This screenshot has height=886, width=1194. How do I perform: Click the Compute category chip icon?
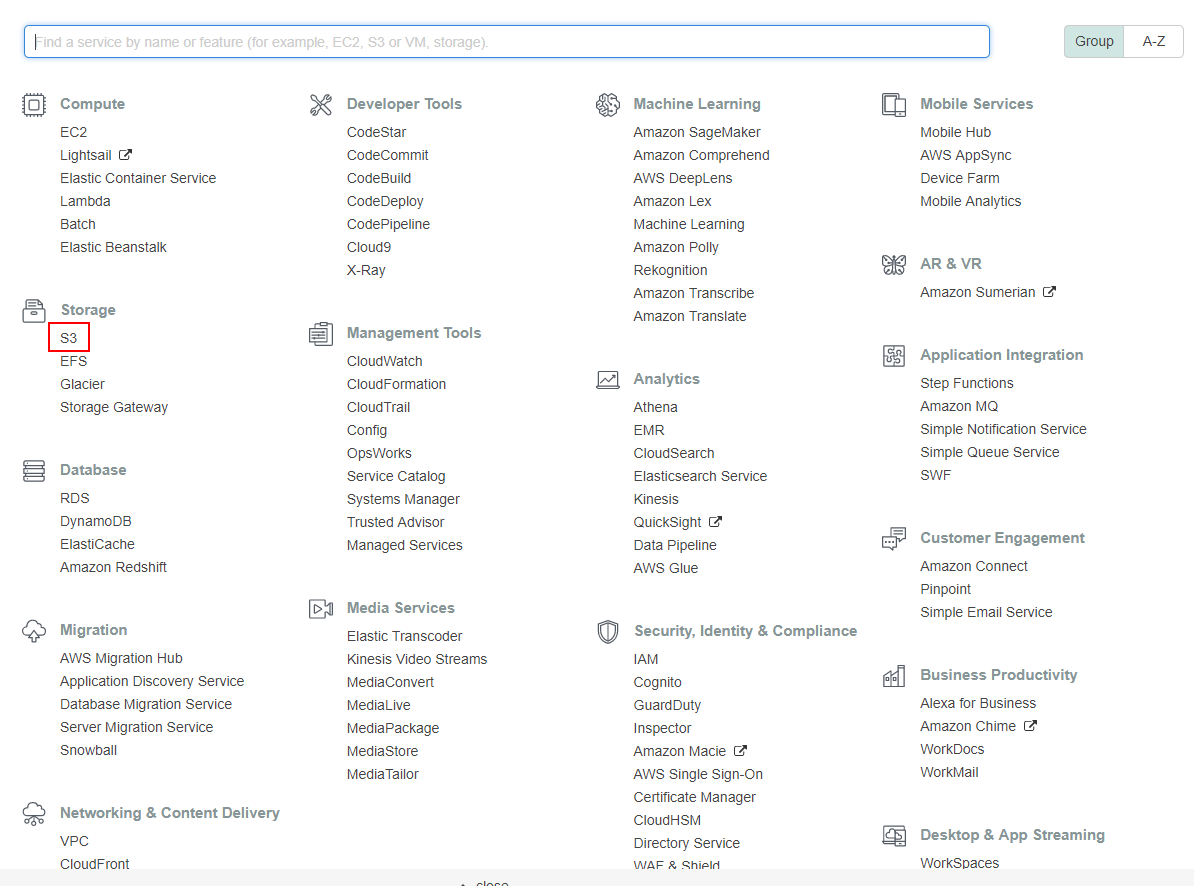pyautogui.click(x=34, y=104)
